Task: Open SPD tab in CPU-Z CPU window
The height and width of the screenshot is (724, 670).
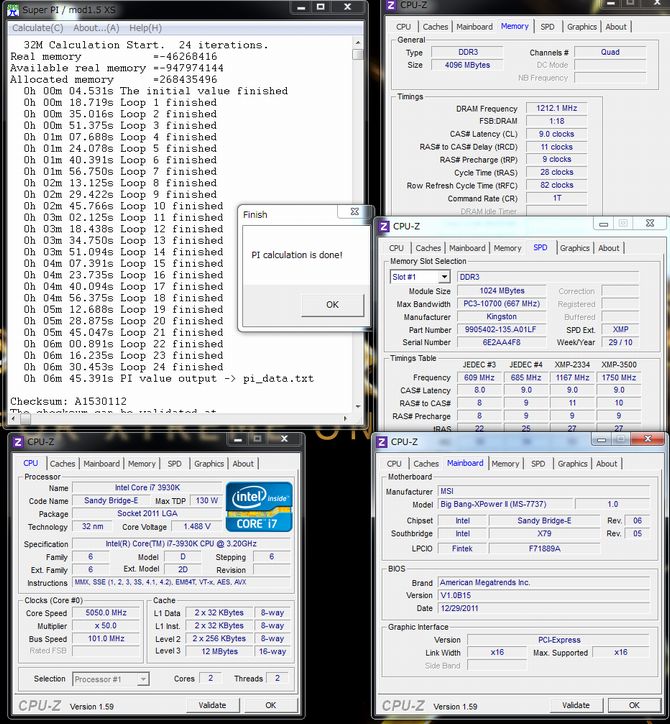Action: (175, 464)
